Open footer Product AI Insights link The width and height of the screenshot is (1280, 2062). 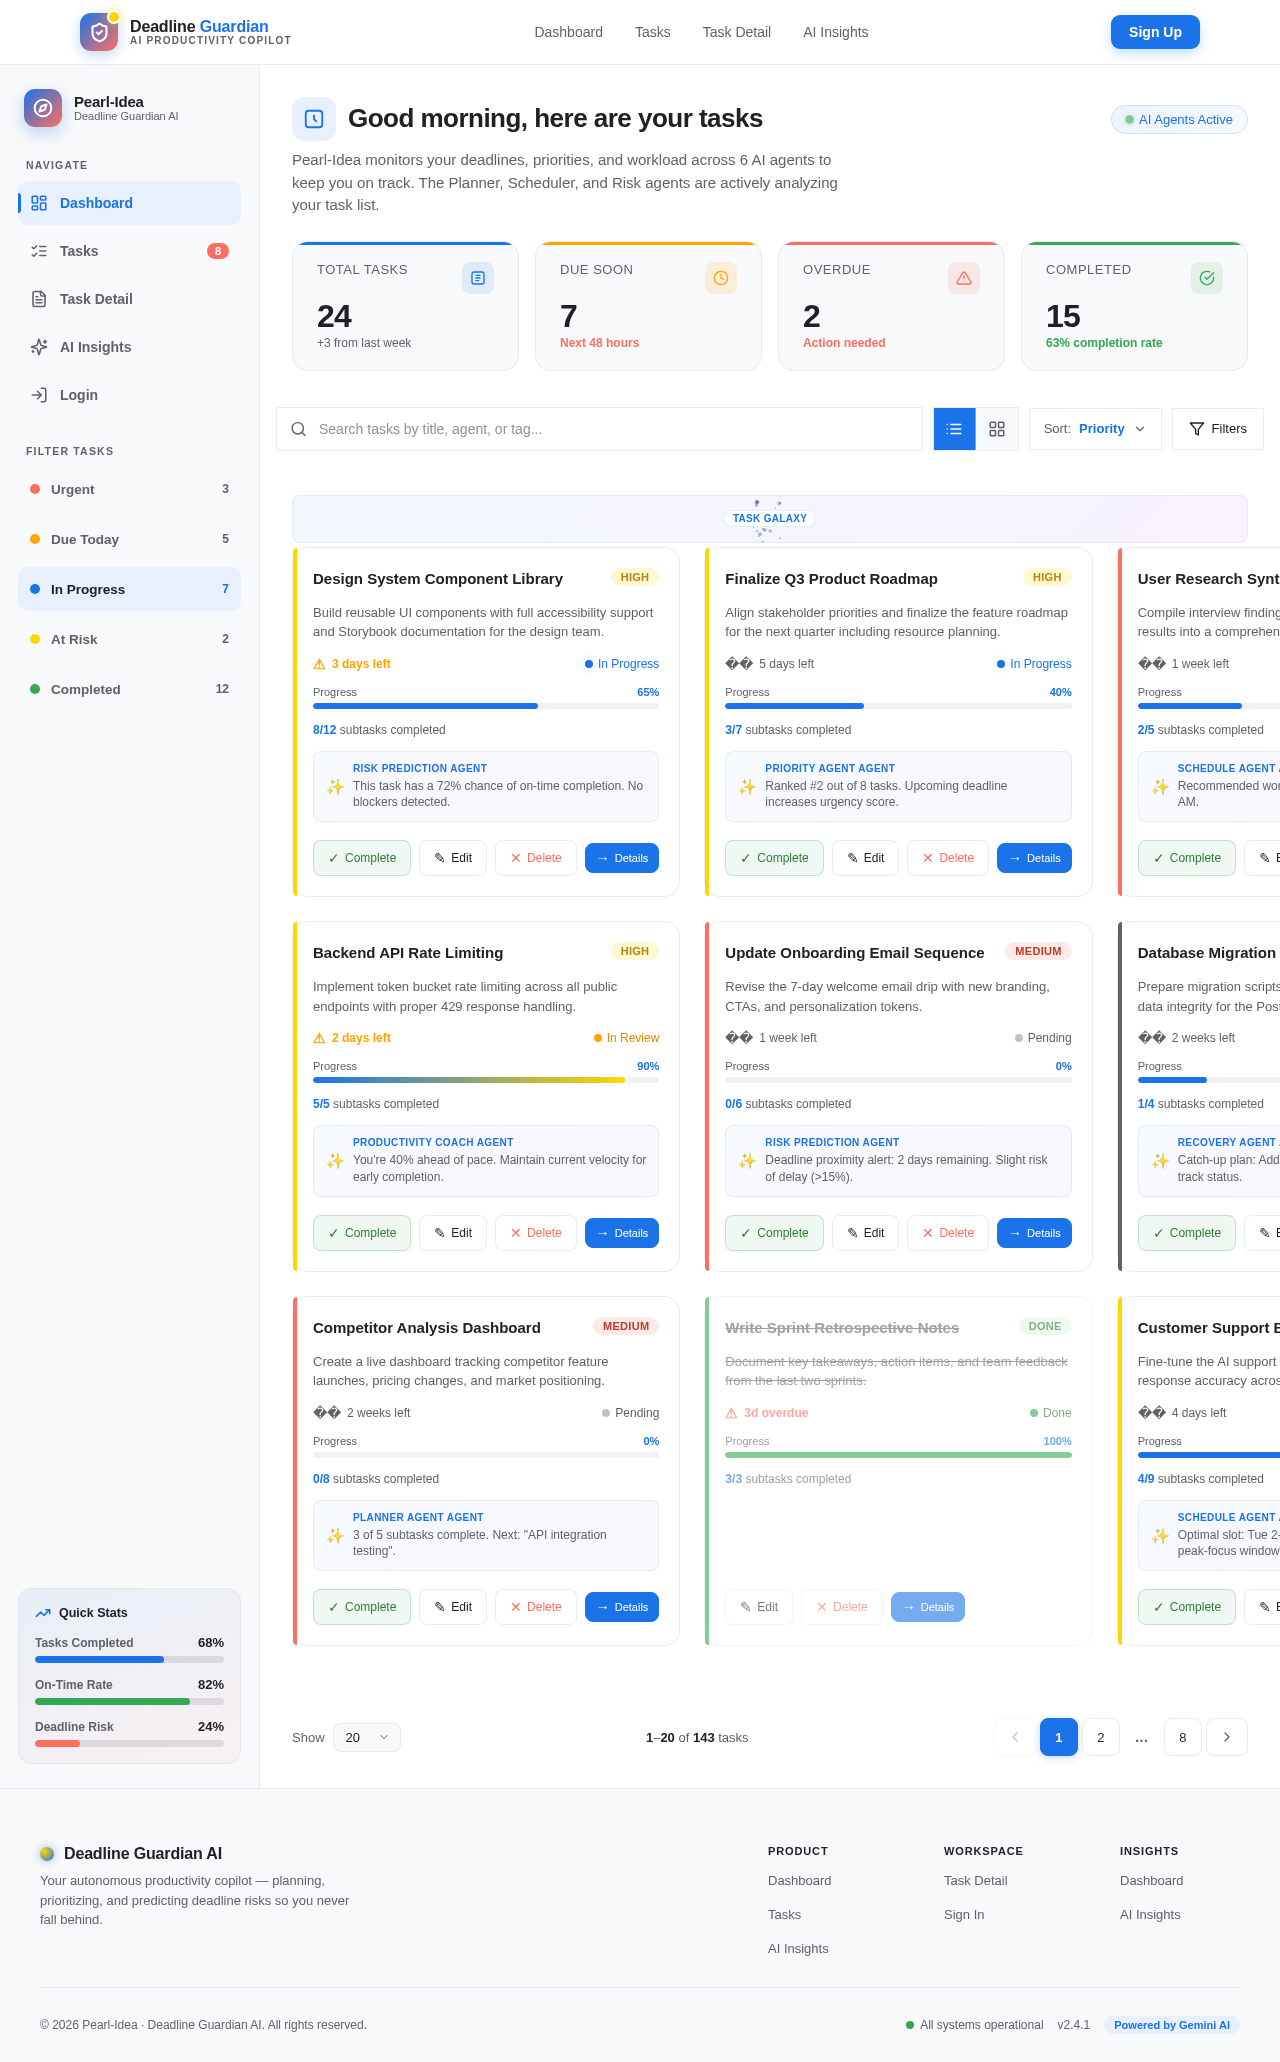click(798, 1948)
